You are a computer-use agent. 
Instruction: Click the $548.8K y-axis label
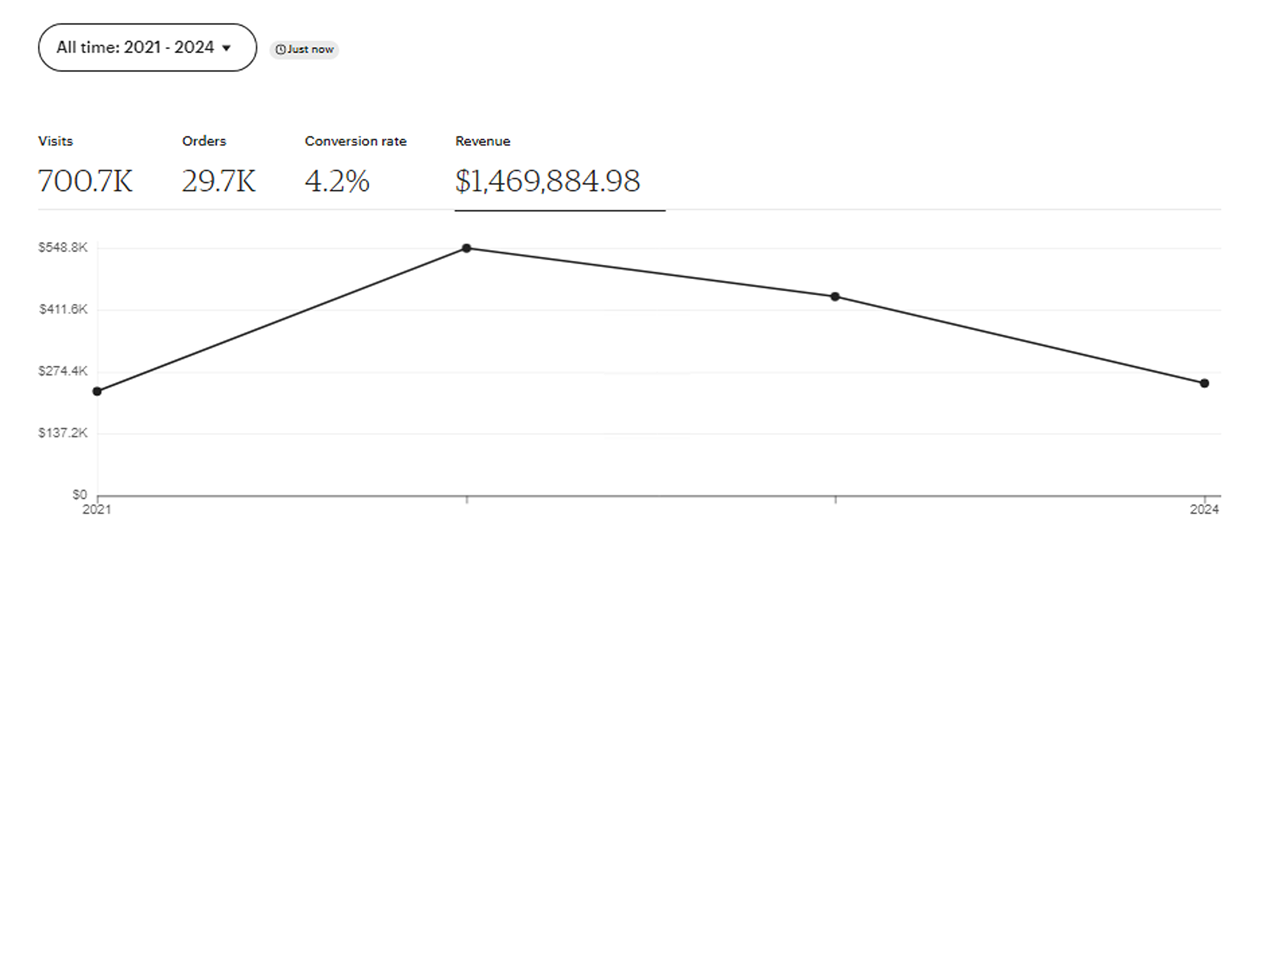pos(63,247)
